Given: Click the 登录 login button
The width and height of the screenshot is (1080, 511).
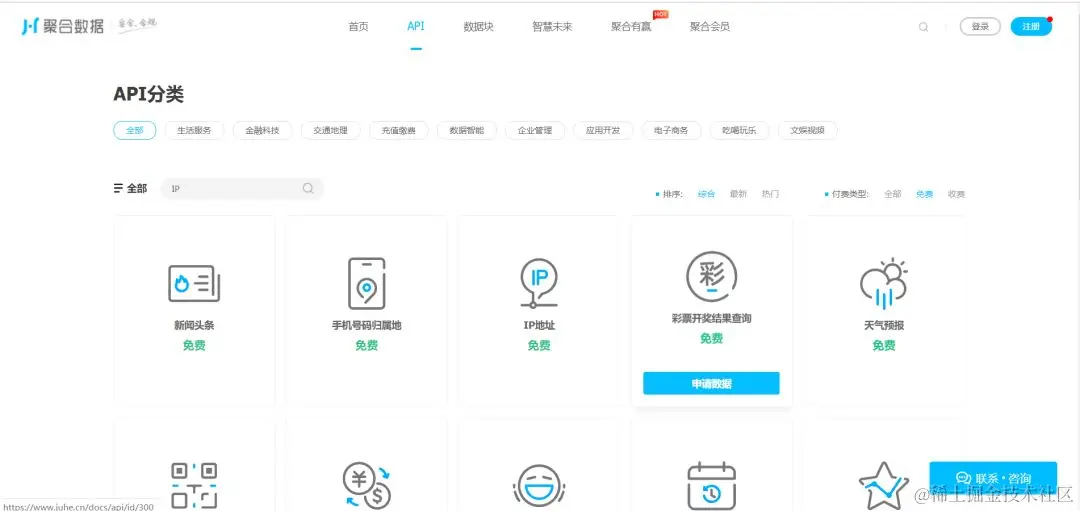Looking at the screenshot, I should coord(980,26).
